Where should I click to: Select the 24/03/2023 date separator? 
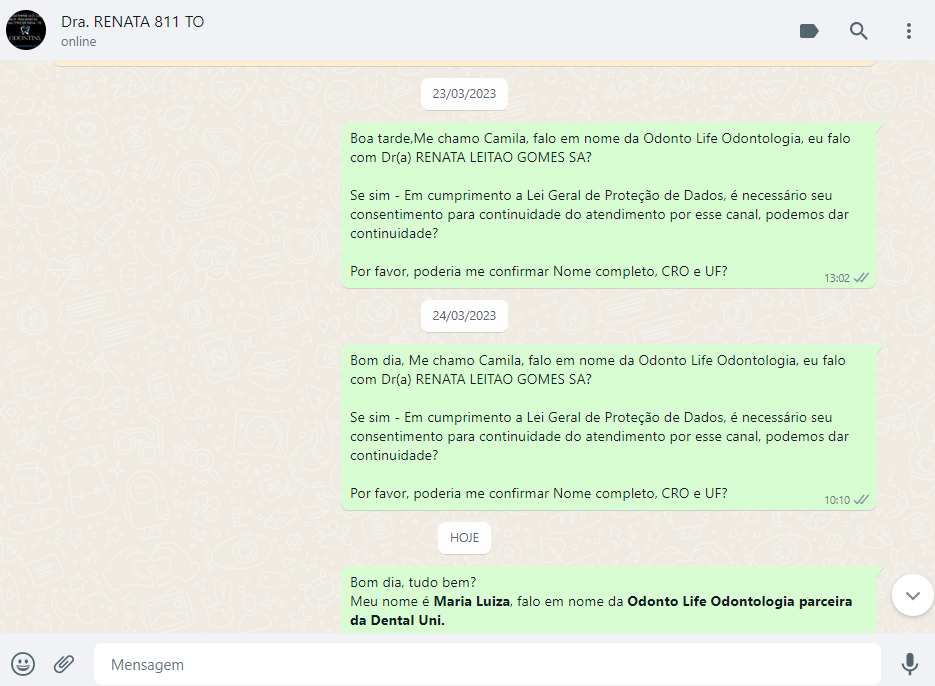(464, 316)
